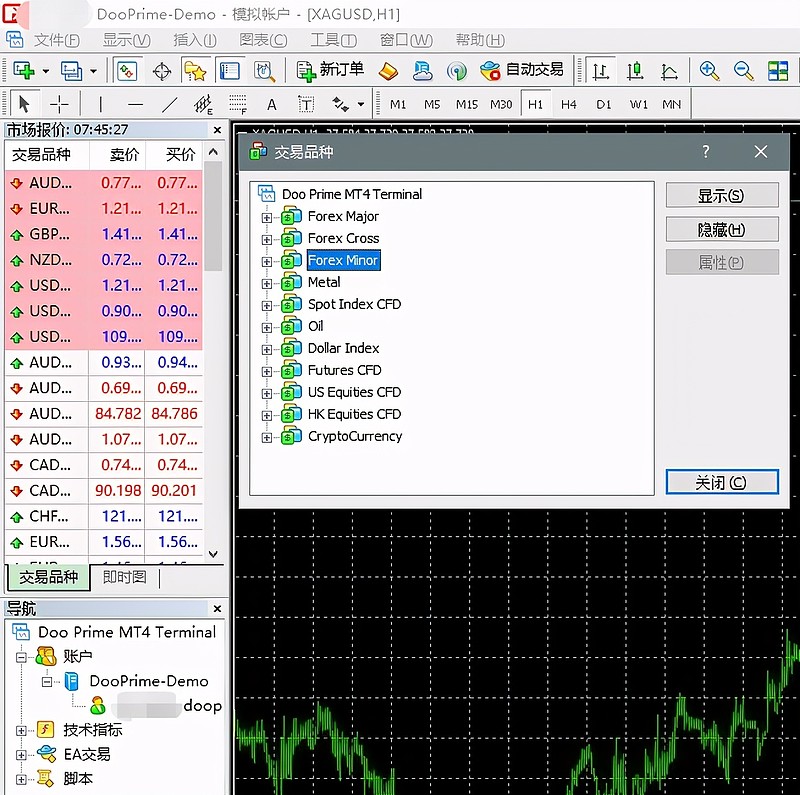
Task: Draw Fibonacci retracement tool
Action: pyautogui.click(x=238, y=105)
